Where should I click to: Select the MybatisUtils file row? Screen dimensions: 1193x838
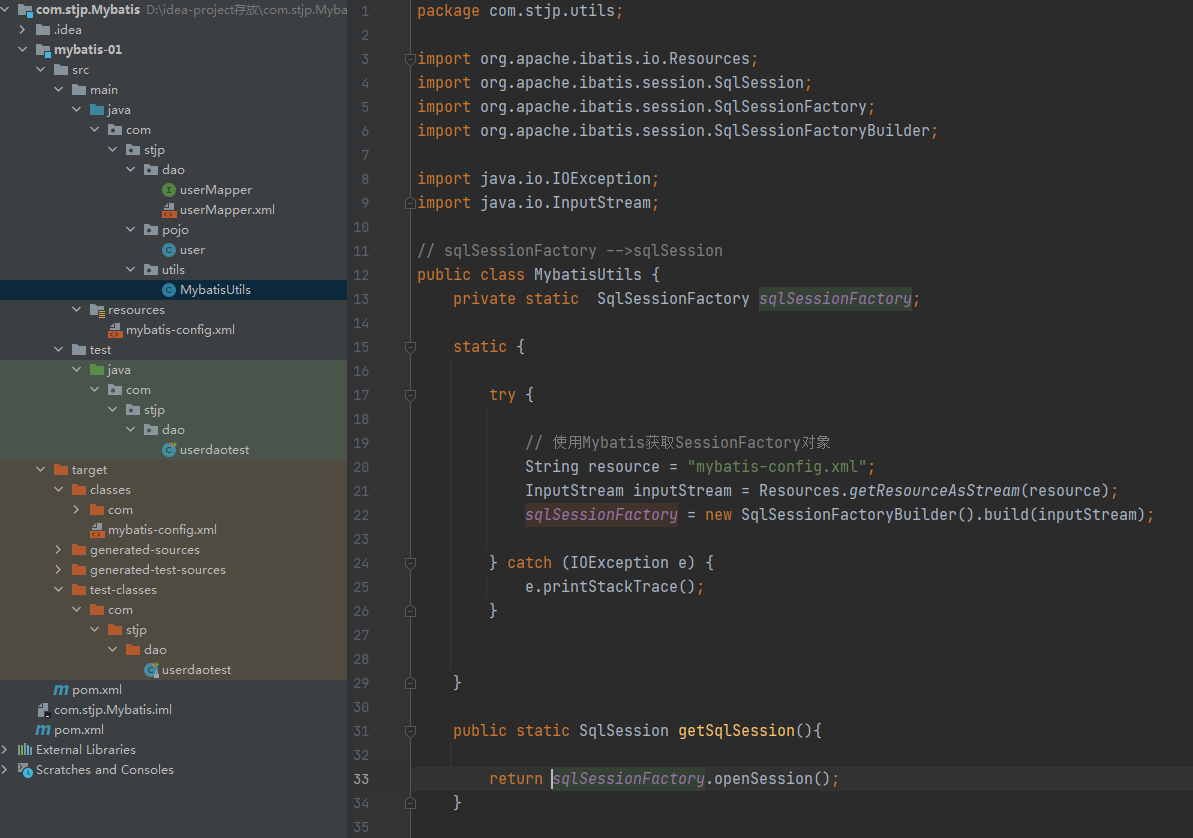point(173,290)
